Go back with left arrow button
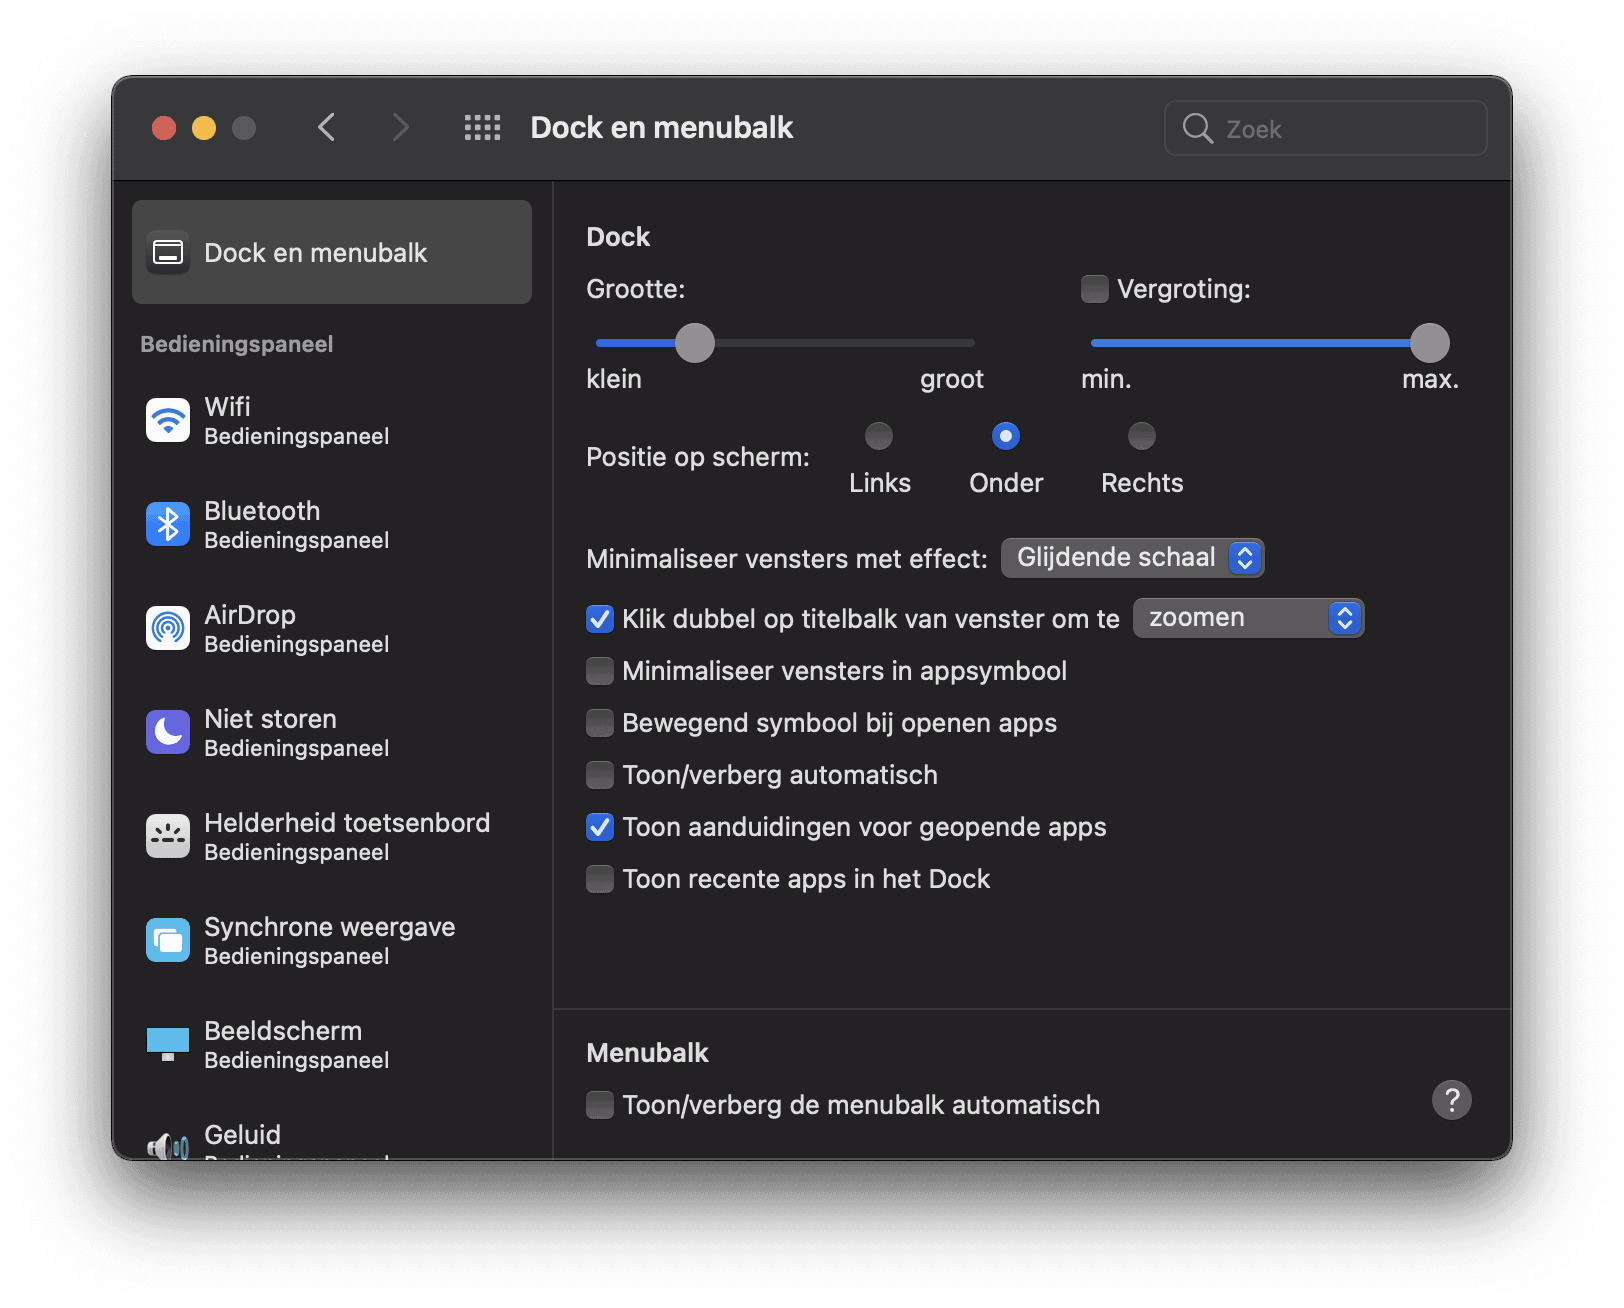Image resolution: width=1624 pixels, height=1308 pixels. point(326,127)
